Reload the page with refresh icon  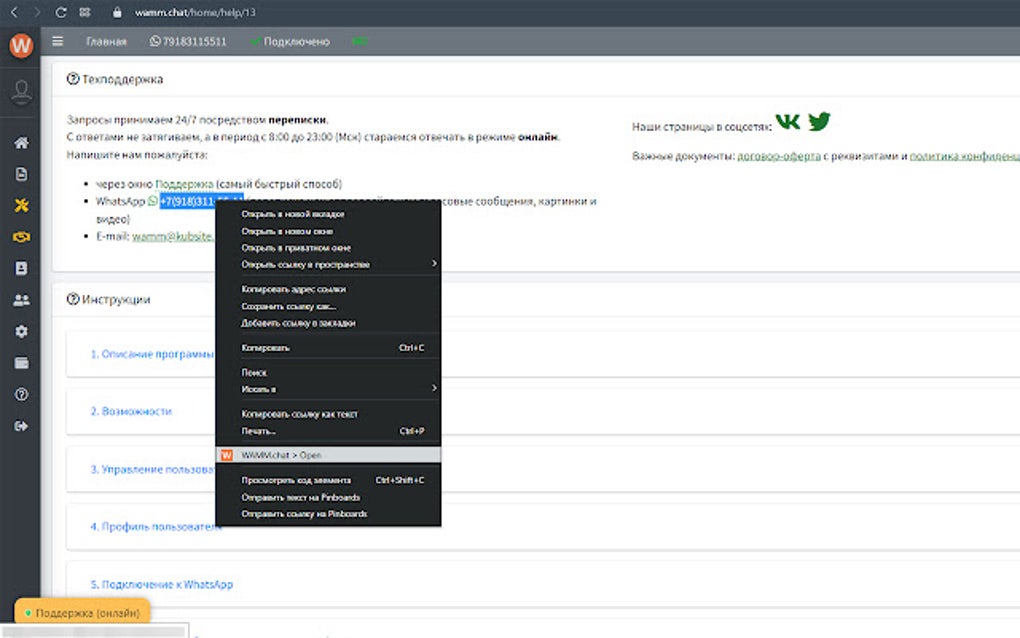[60, 12]
